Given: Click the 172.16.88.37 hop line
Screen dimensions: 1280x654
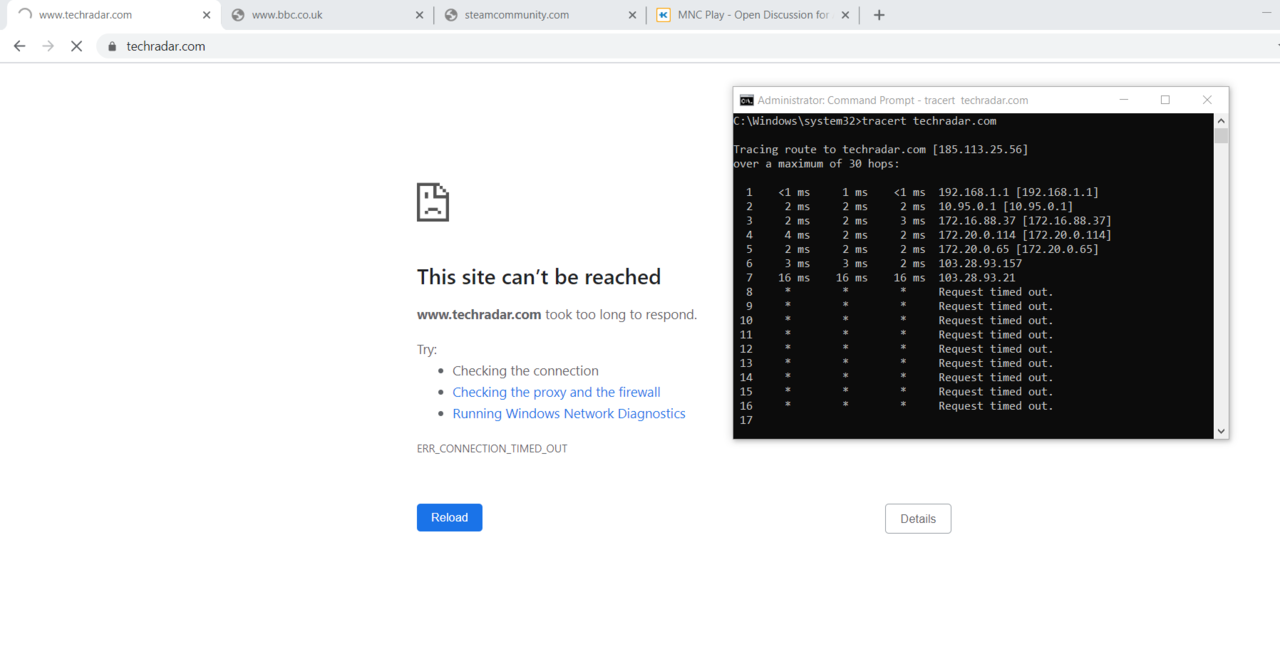Looking at the screenshot, I should 927,220.
